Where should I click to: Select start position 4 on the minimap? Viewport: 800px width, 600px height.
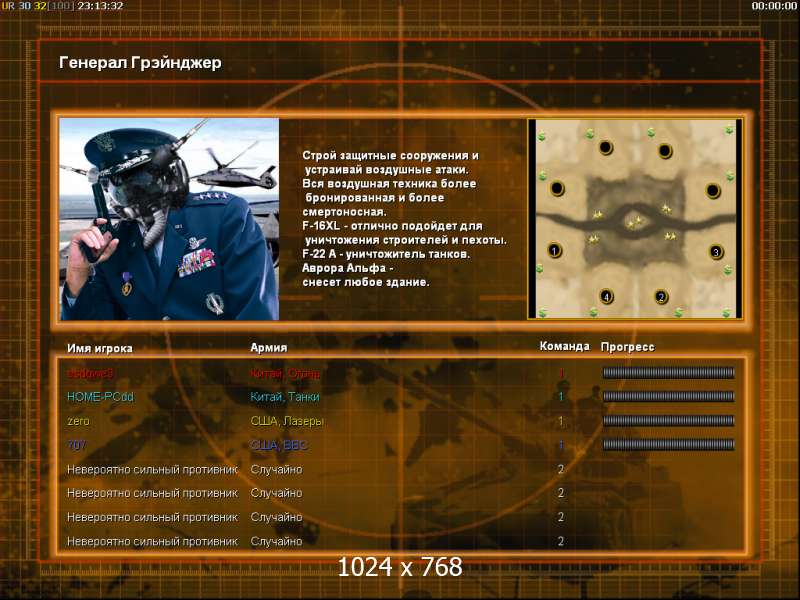pyautogui.click(x=606, y=296)
